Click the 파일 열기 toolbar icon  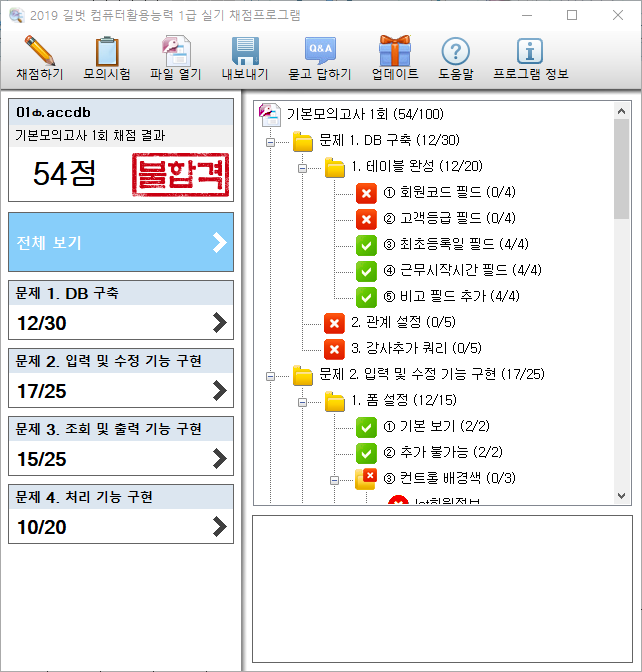tap(176, 52)
